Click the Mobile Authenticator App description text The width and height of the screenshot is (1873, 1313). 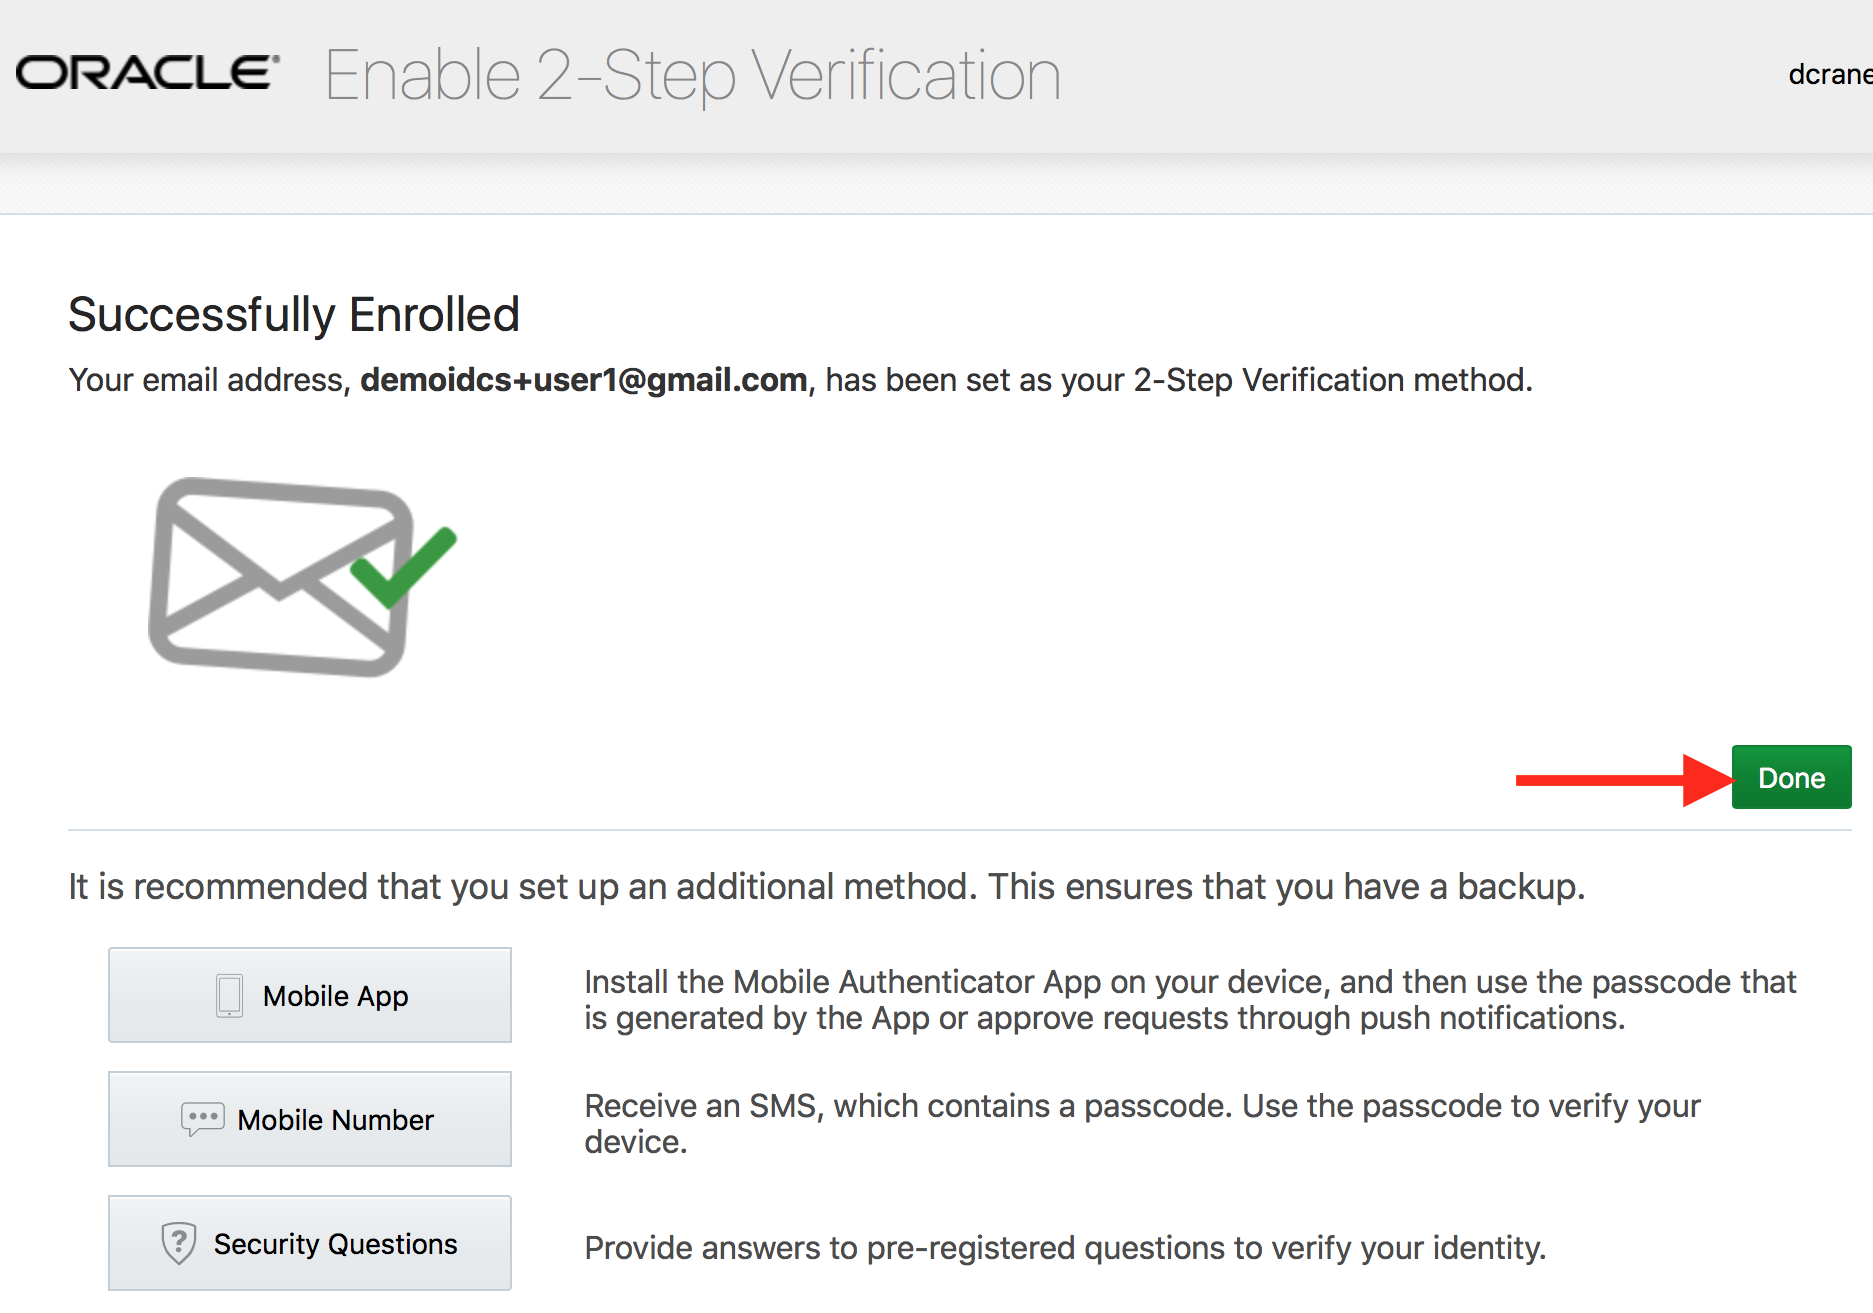tap(1190, 1000)
